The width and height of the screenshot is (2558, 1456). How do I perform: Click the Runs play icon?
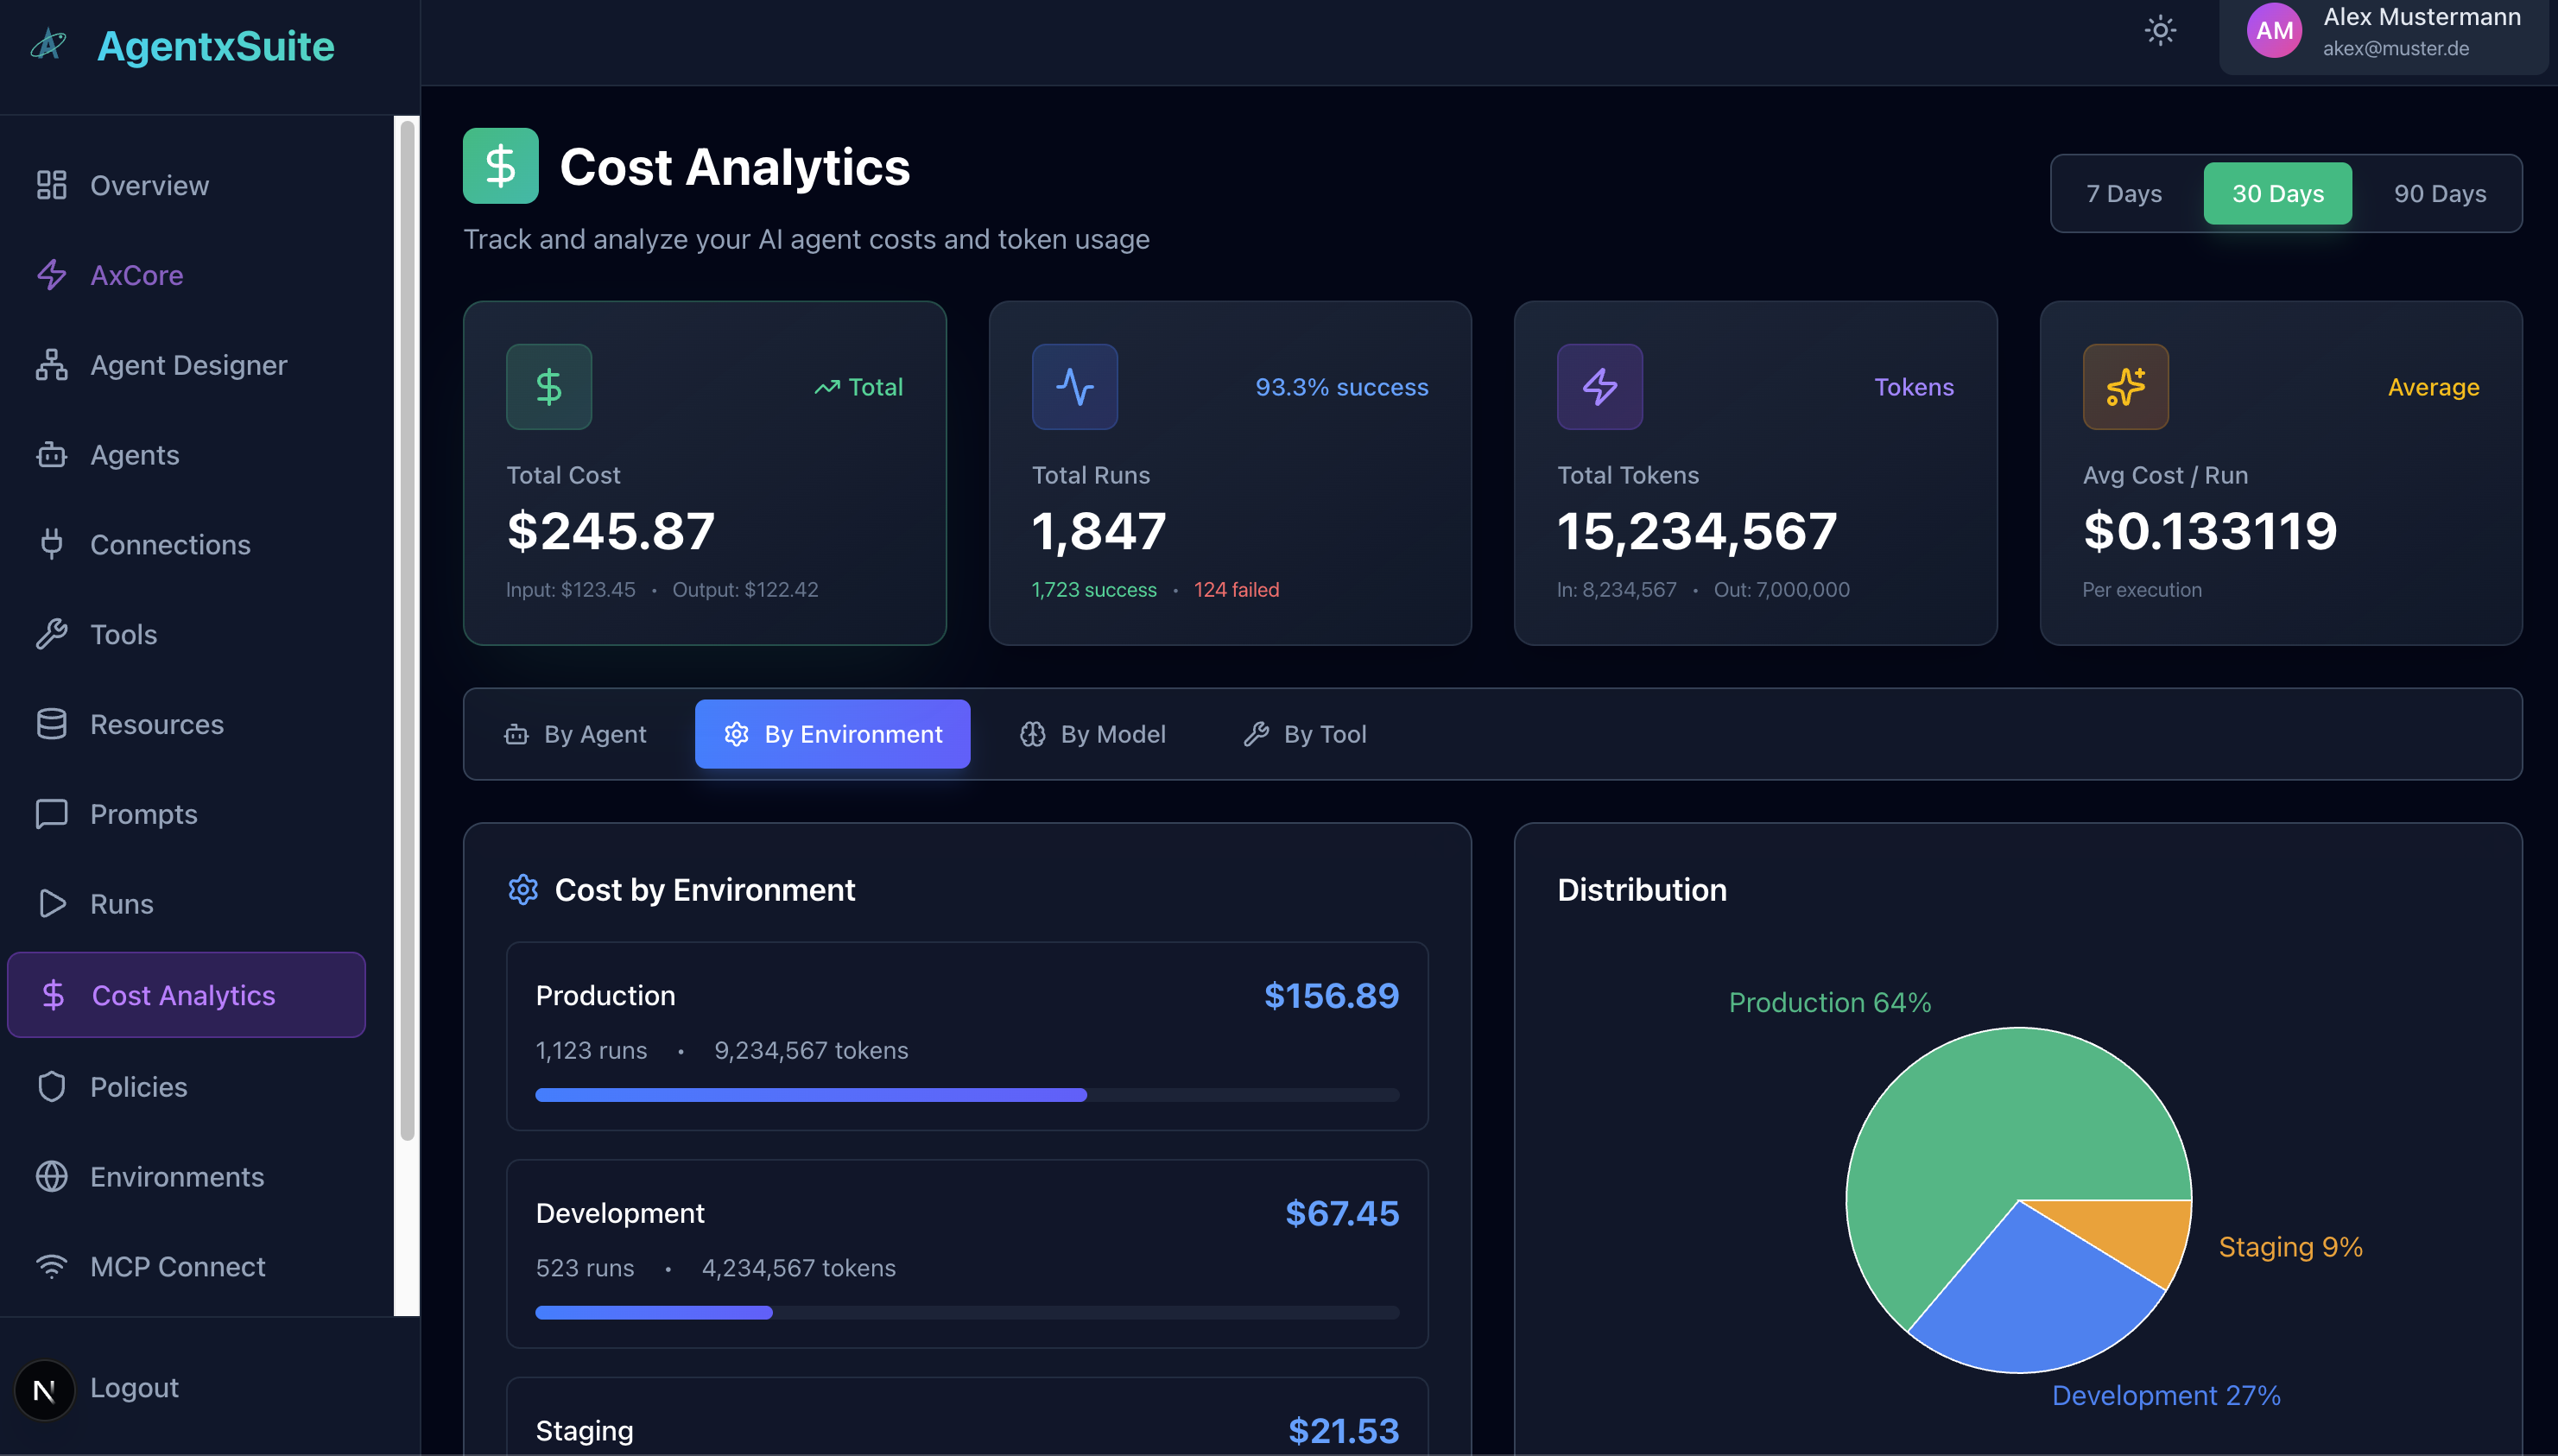point(51,904)
